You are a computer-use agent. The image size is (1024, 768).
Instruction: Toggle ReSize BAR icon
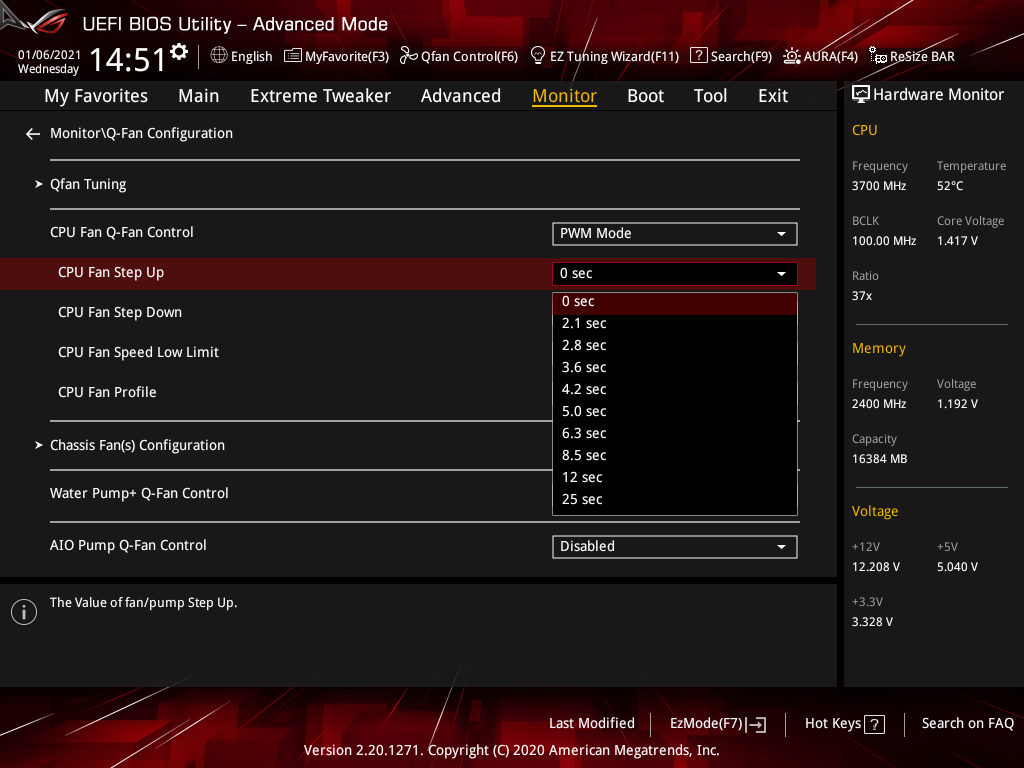(x=878, y=56)
